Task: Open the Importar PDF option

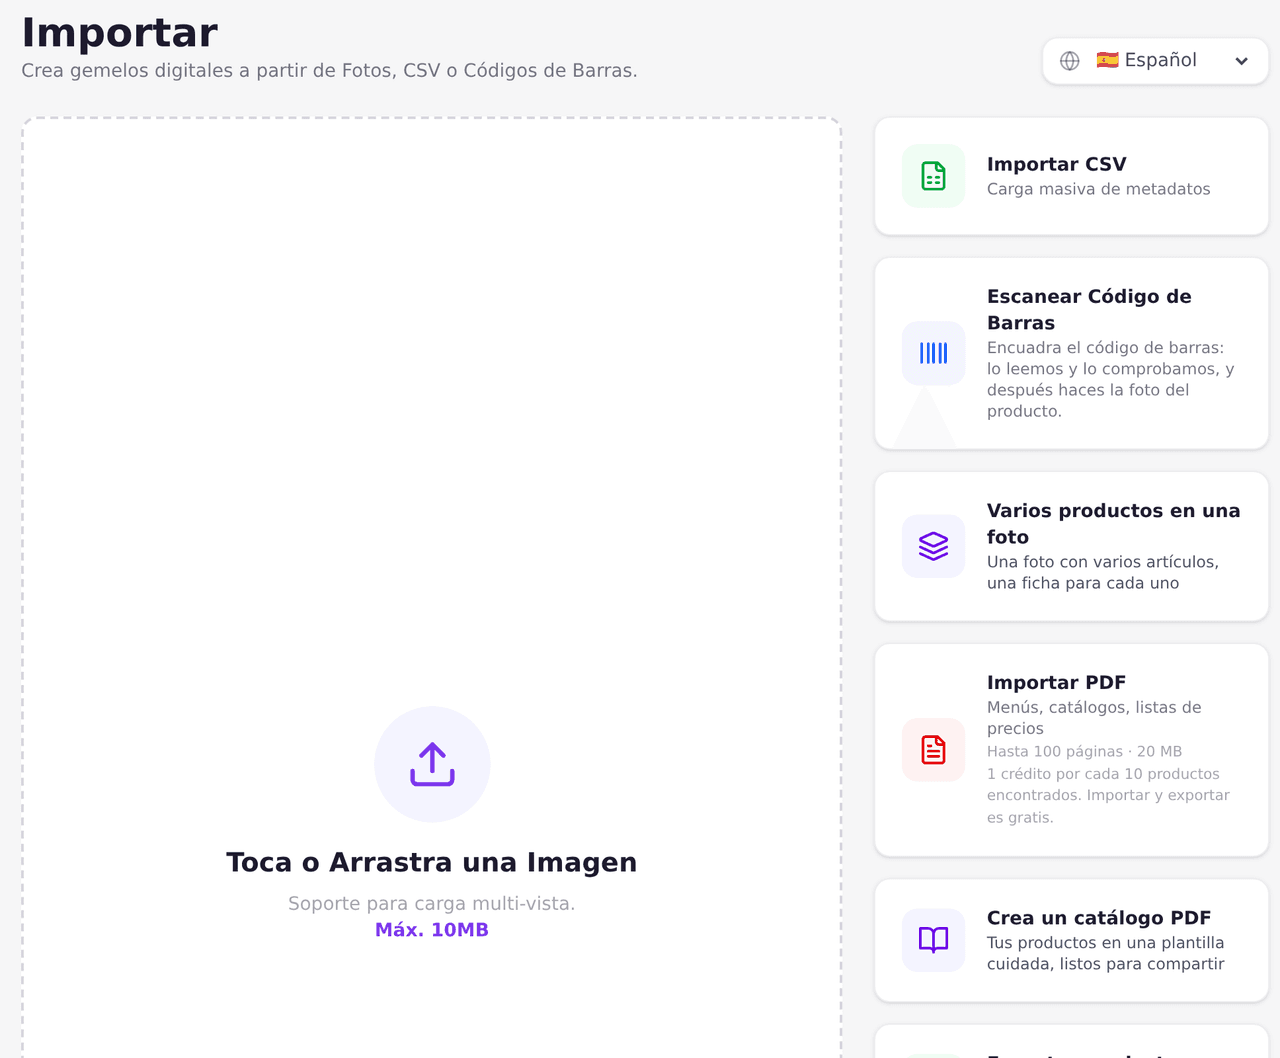Action: [x=1071, y=750]
